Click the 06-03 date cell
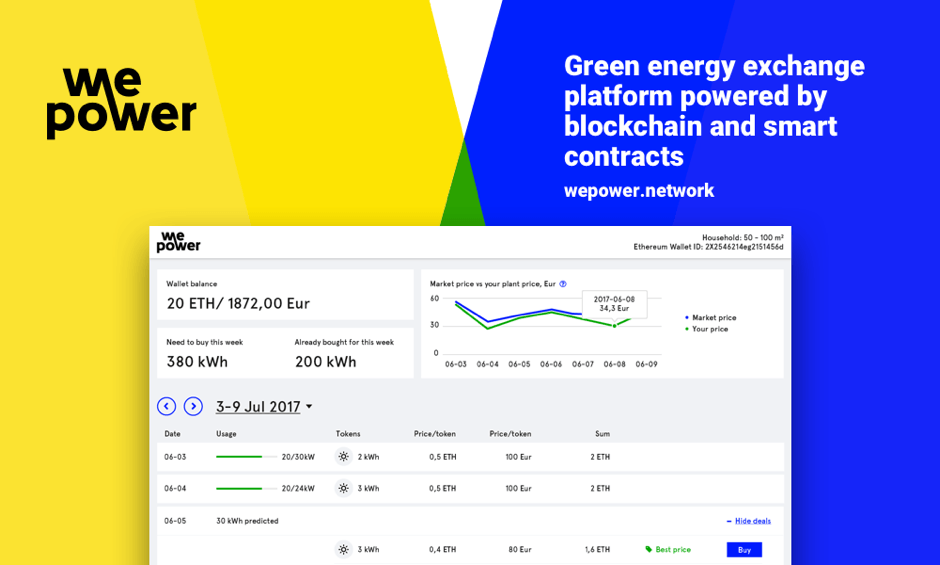Screen dimensions: 940x565 tap(175, 457)
